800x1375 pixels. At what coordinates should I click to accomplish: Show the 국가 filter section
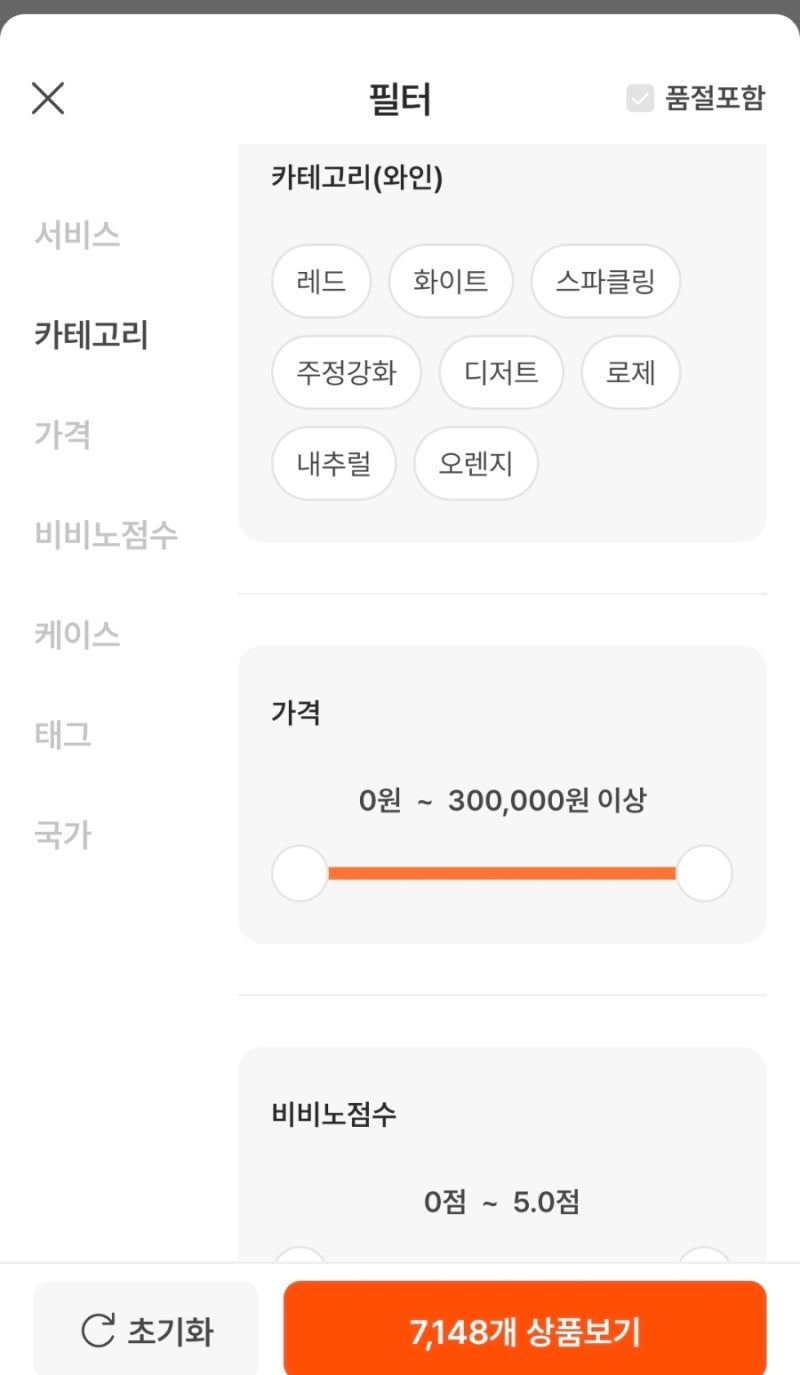point(63,835)
